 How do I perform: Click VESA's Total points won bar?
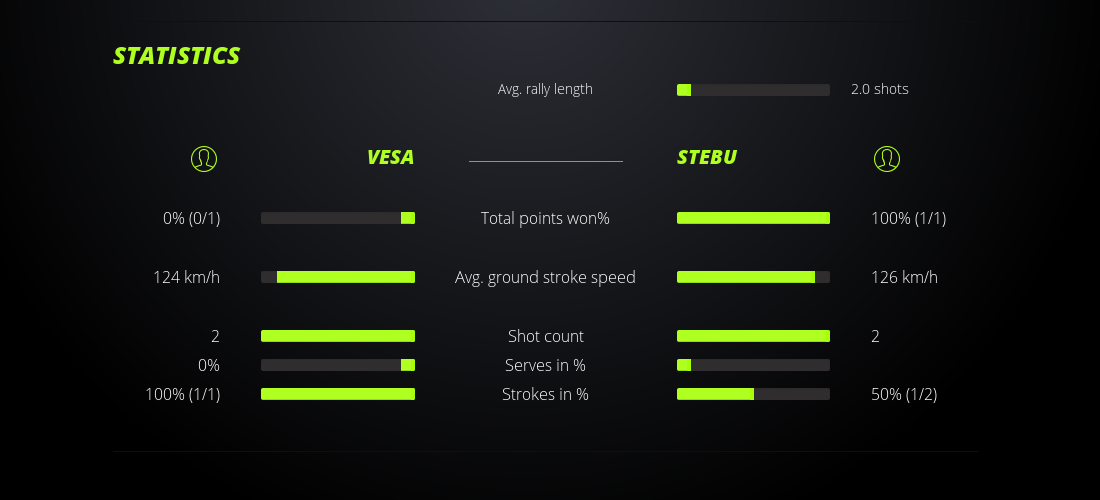coord(338,218)
